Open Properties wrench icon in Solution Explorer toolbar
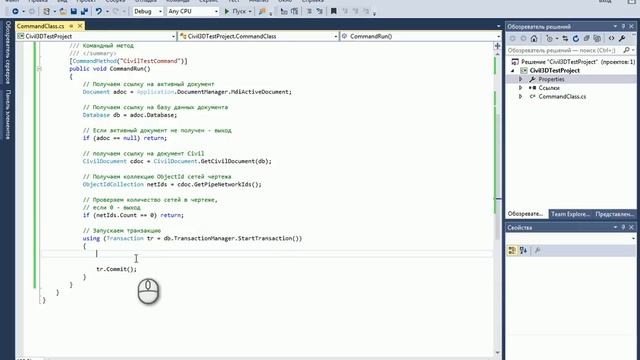The image size is (640, 360). [x=622, y=39]
